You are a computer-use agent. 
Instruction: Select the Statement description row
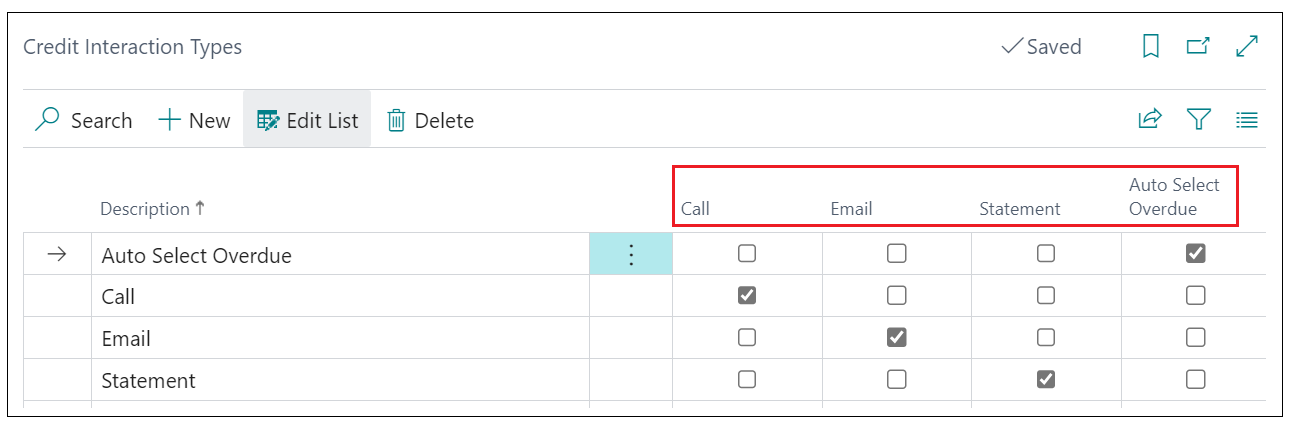[x=149, y=380]
